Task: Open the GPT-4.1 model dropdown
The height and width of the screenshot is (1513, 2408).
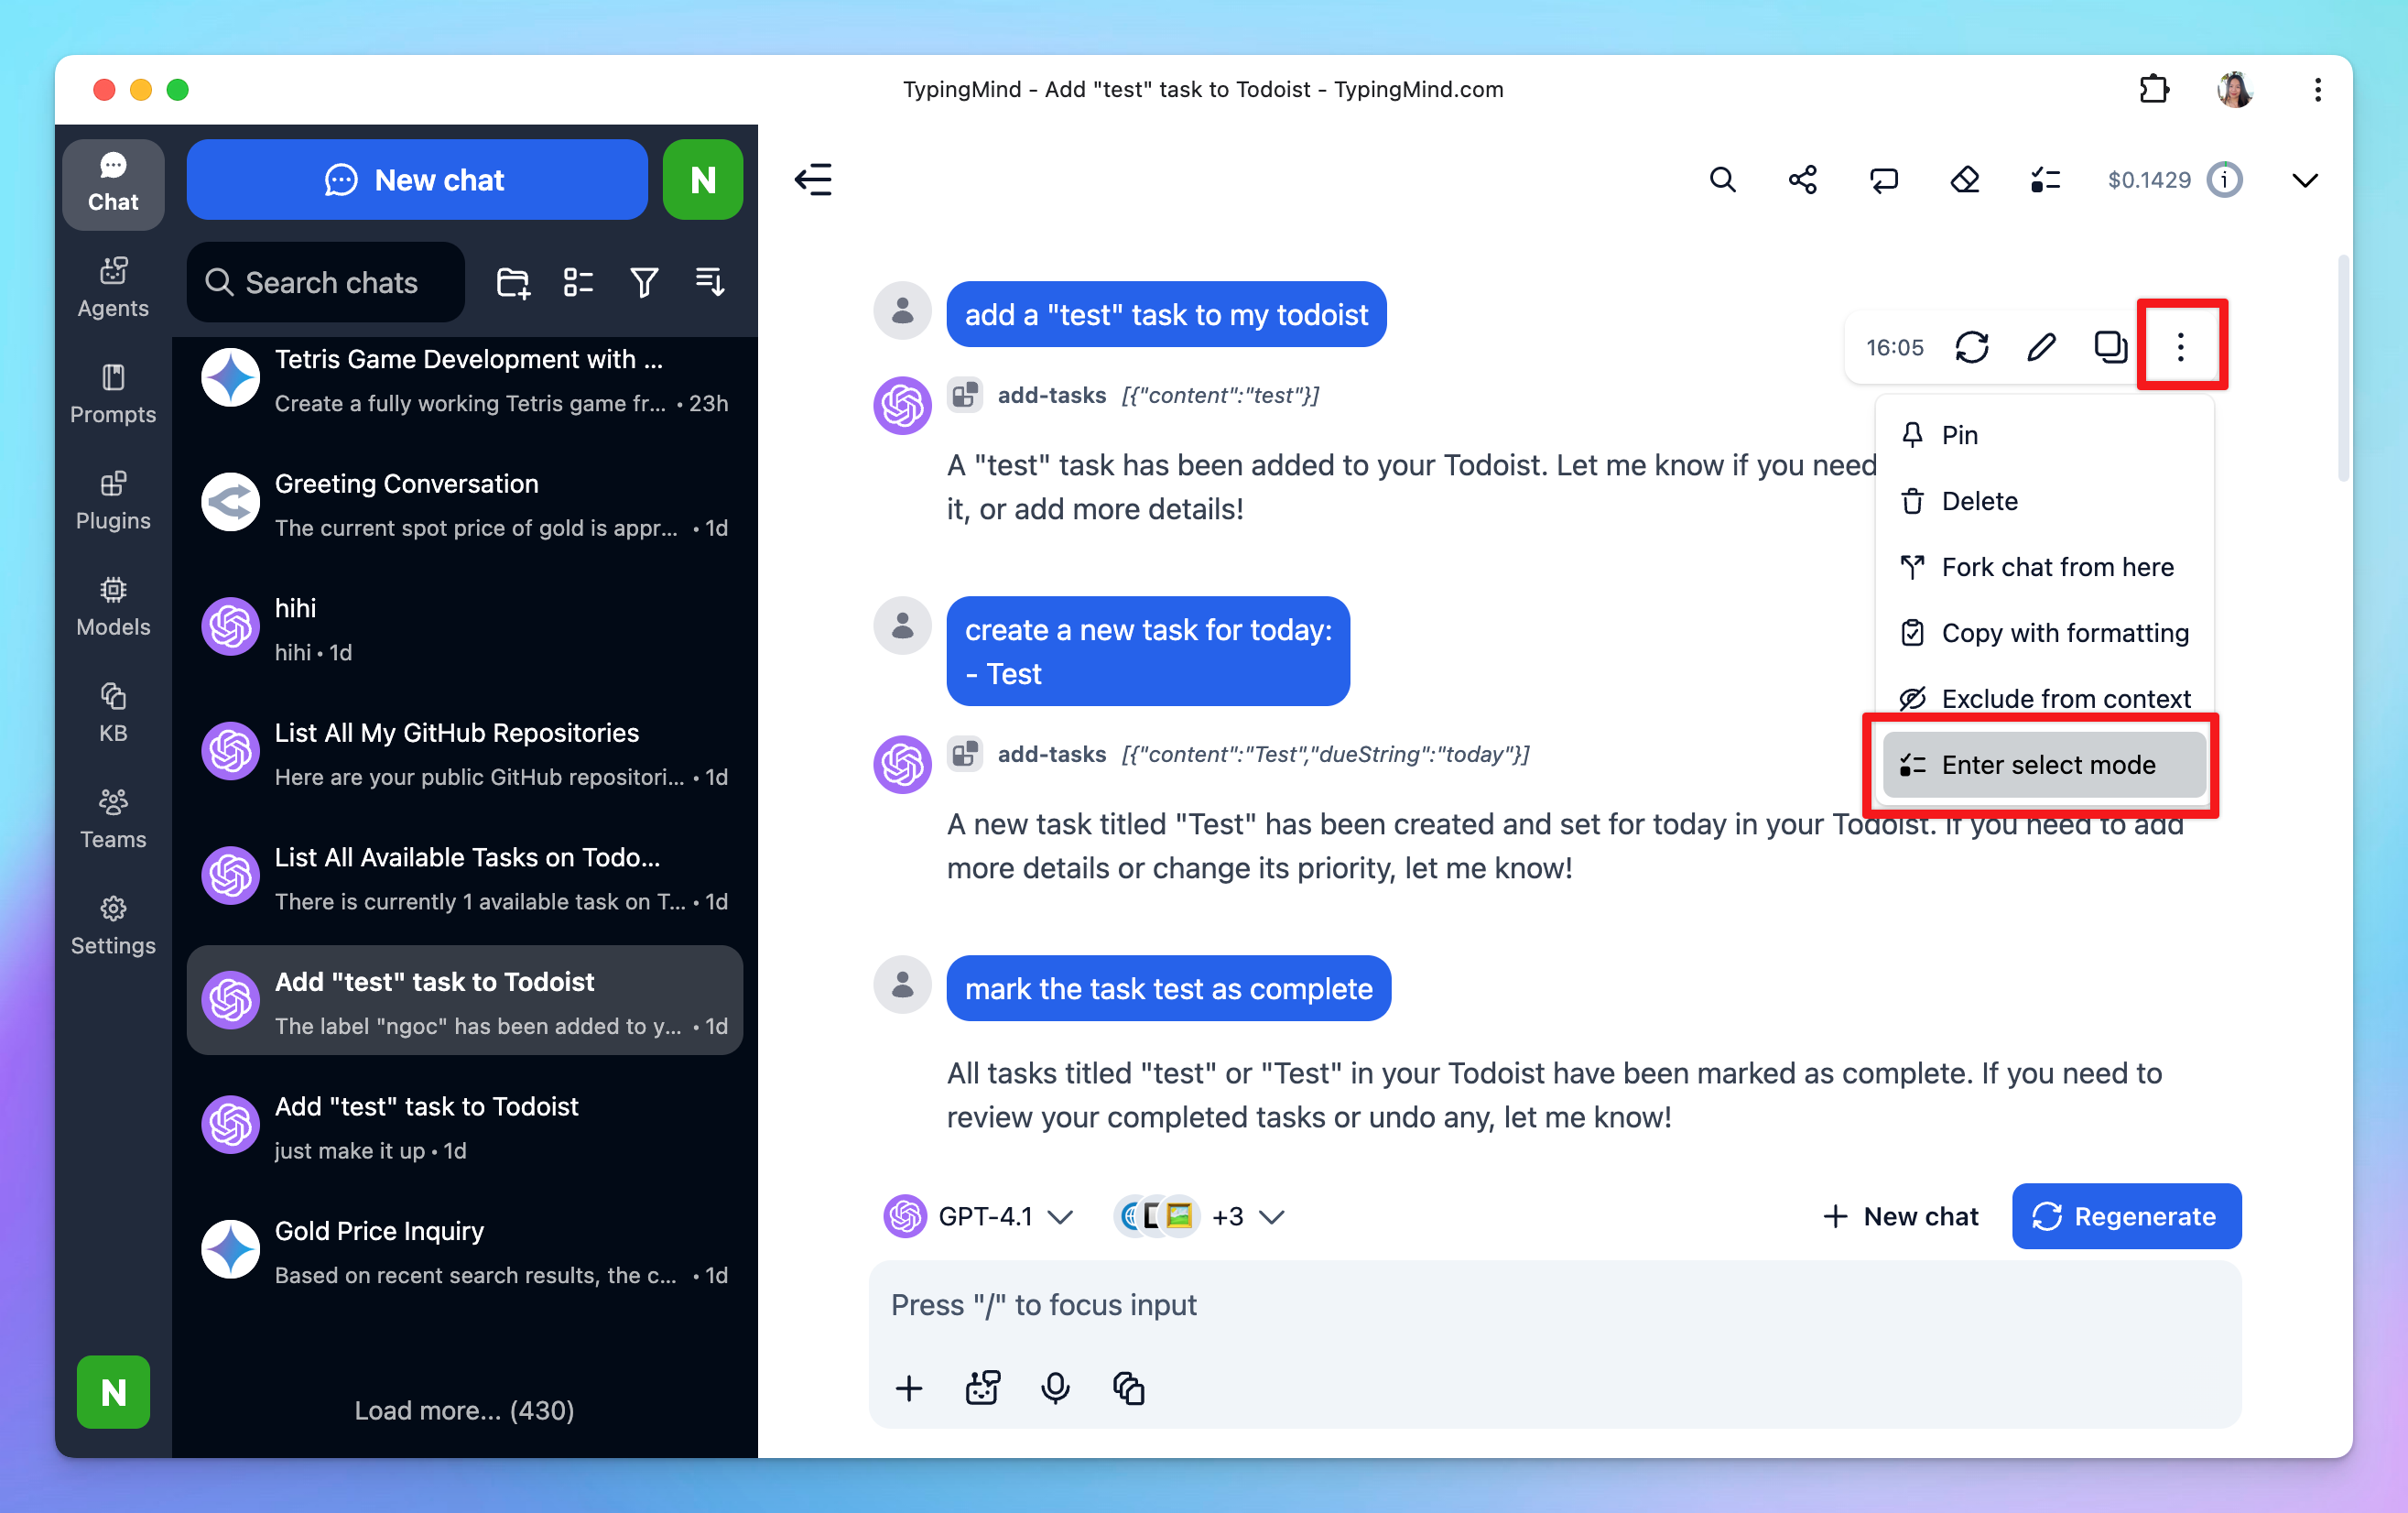Action: 979,1216
